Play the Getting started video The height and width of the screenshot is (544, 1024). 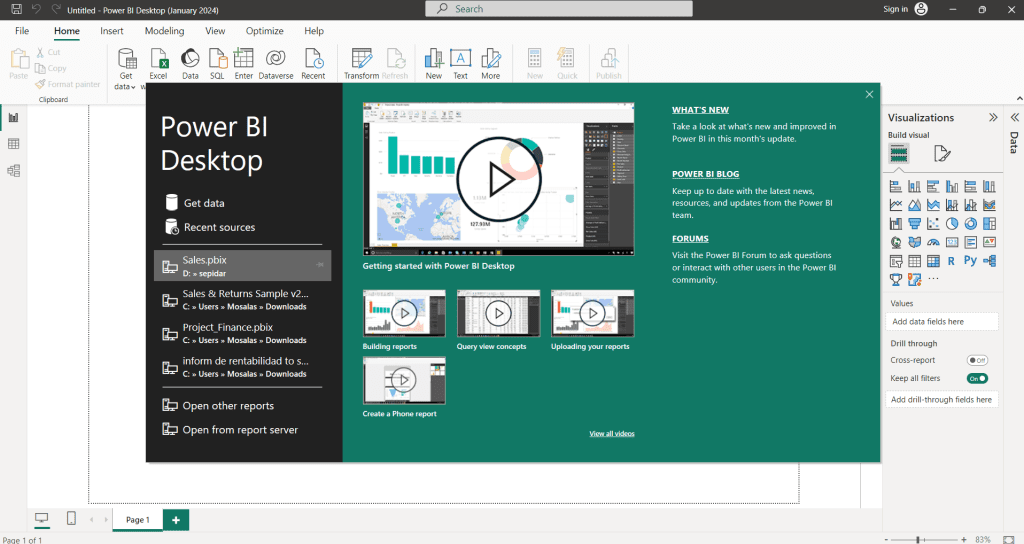(499, 180)
